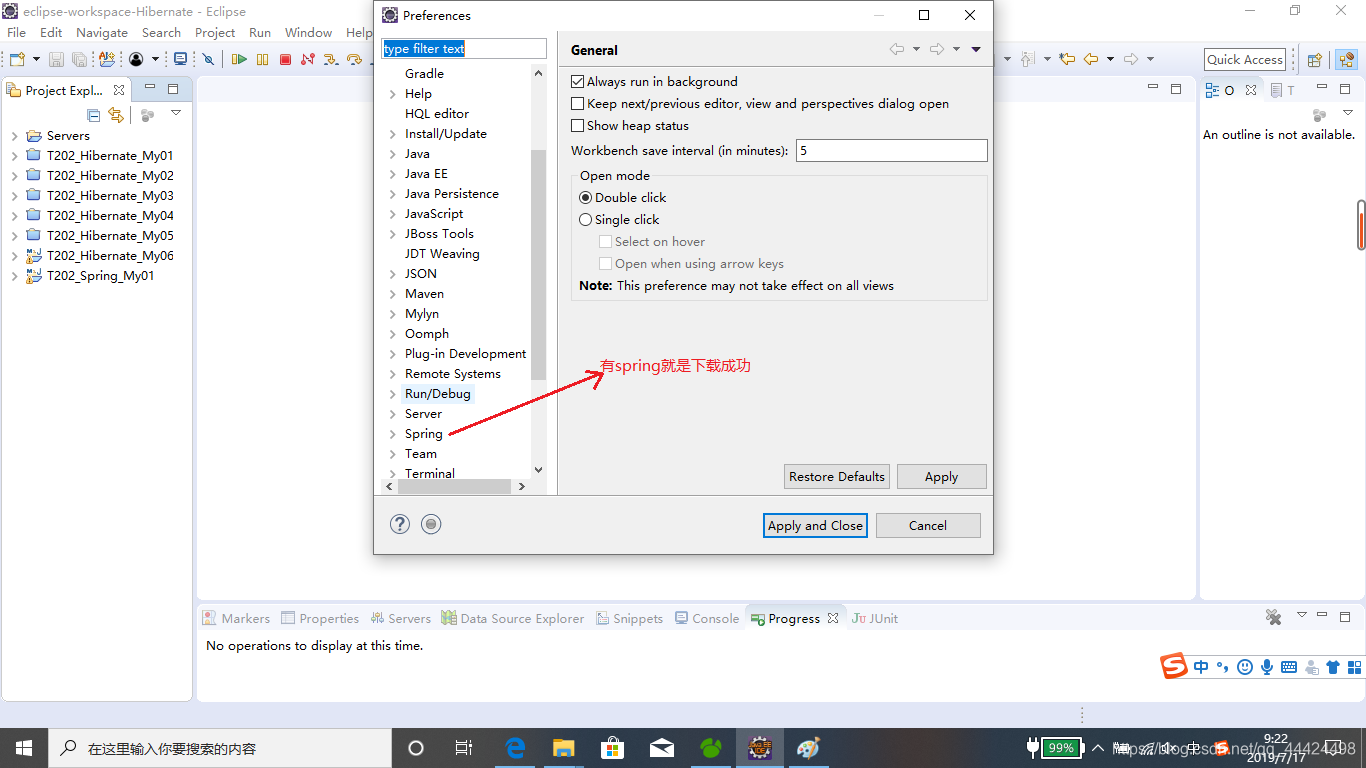Open the Window menu
The height and width of the screenshot is (768, 1366).
tap(308, 32)
